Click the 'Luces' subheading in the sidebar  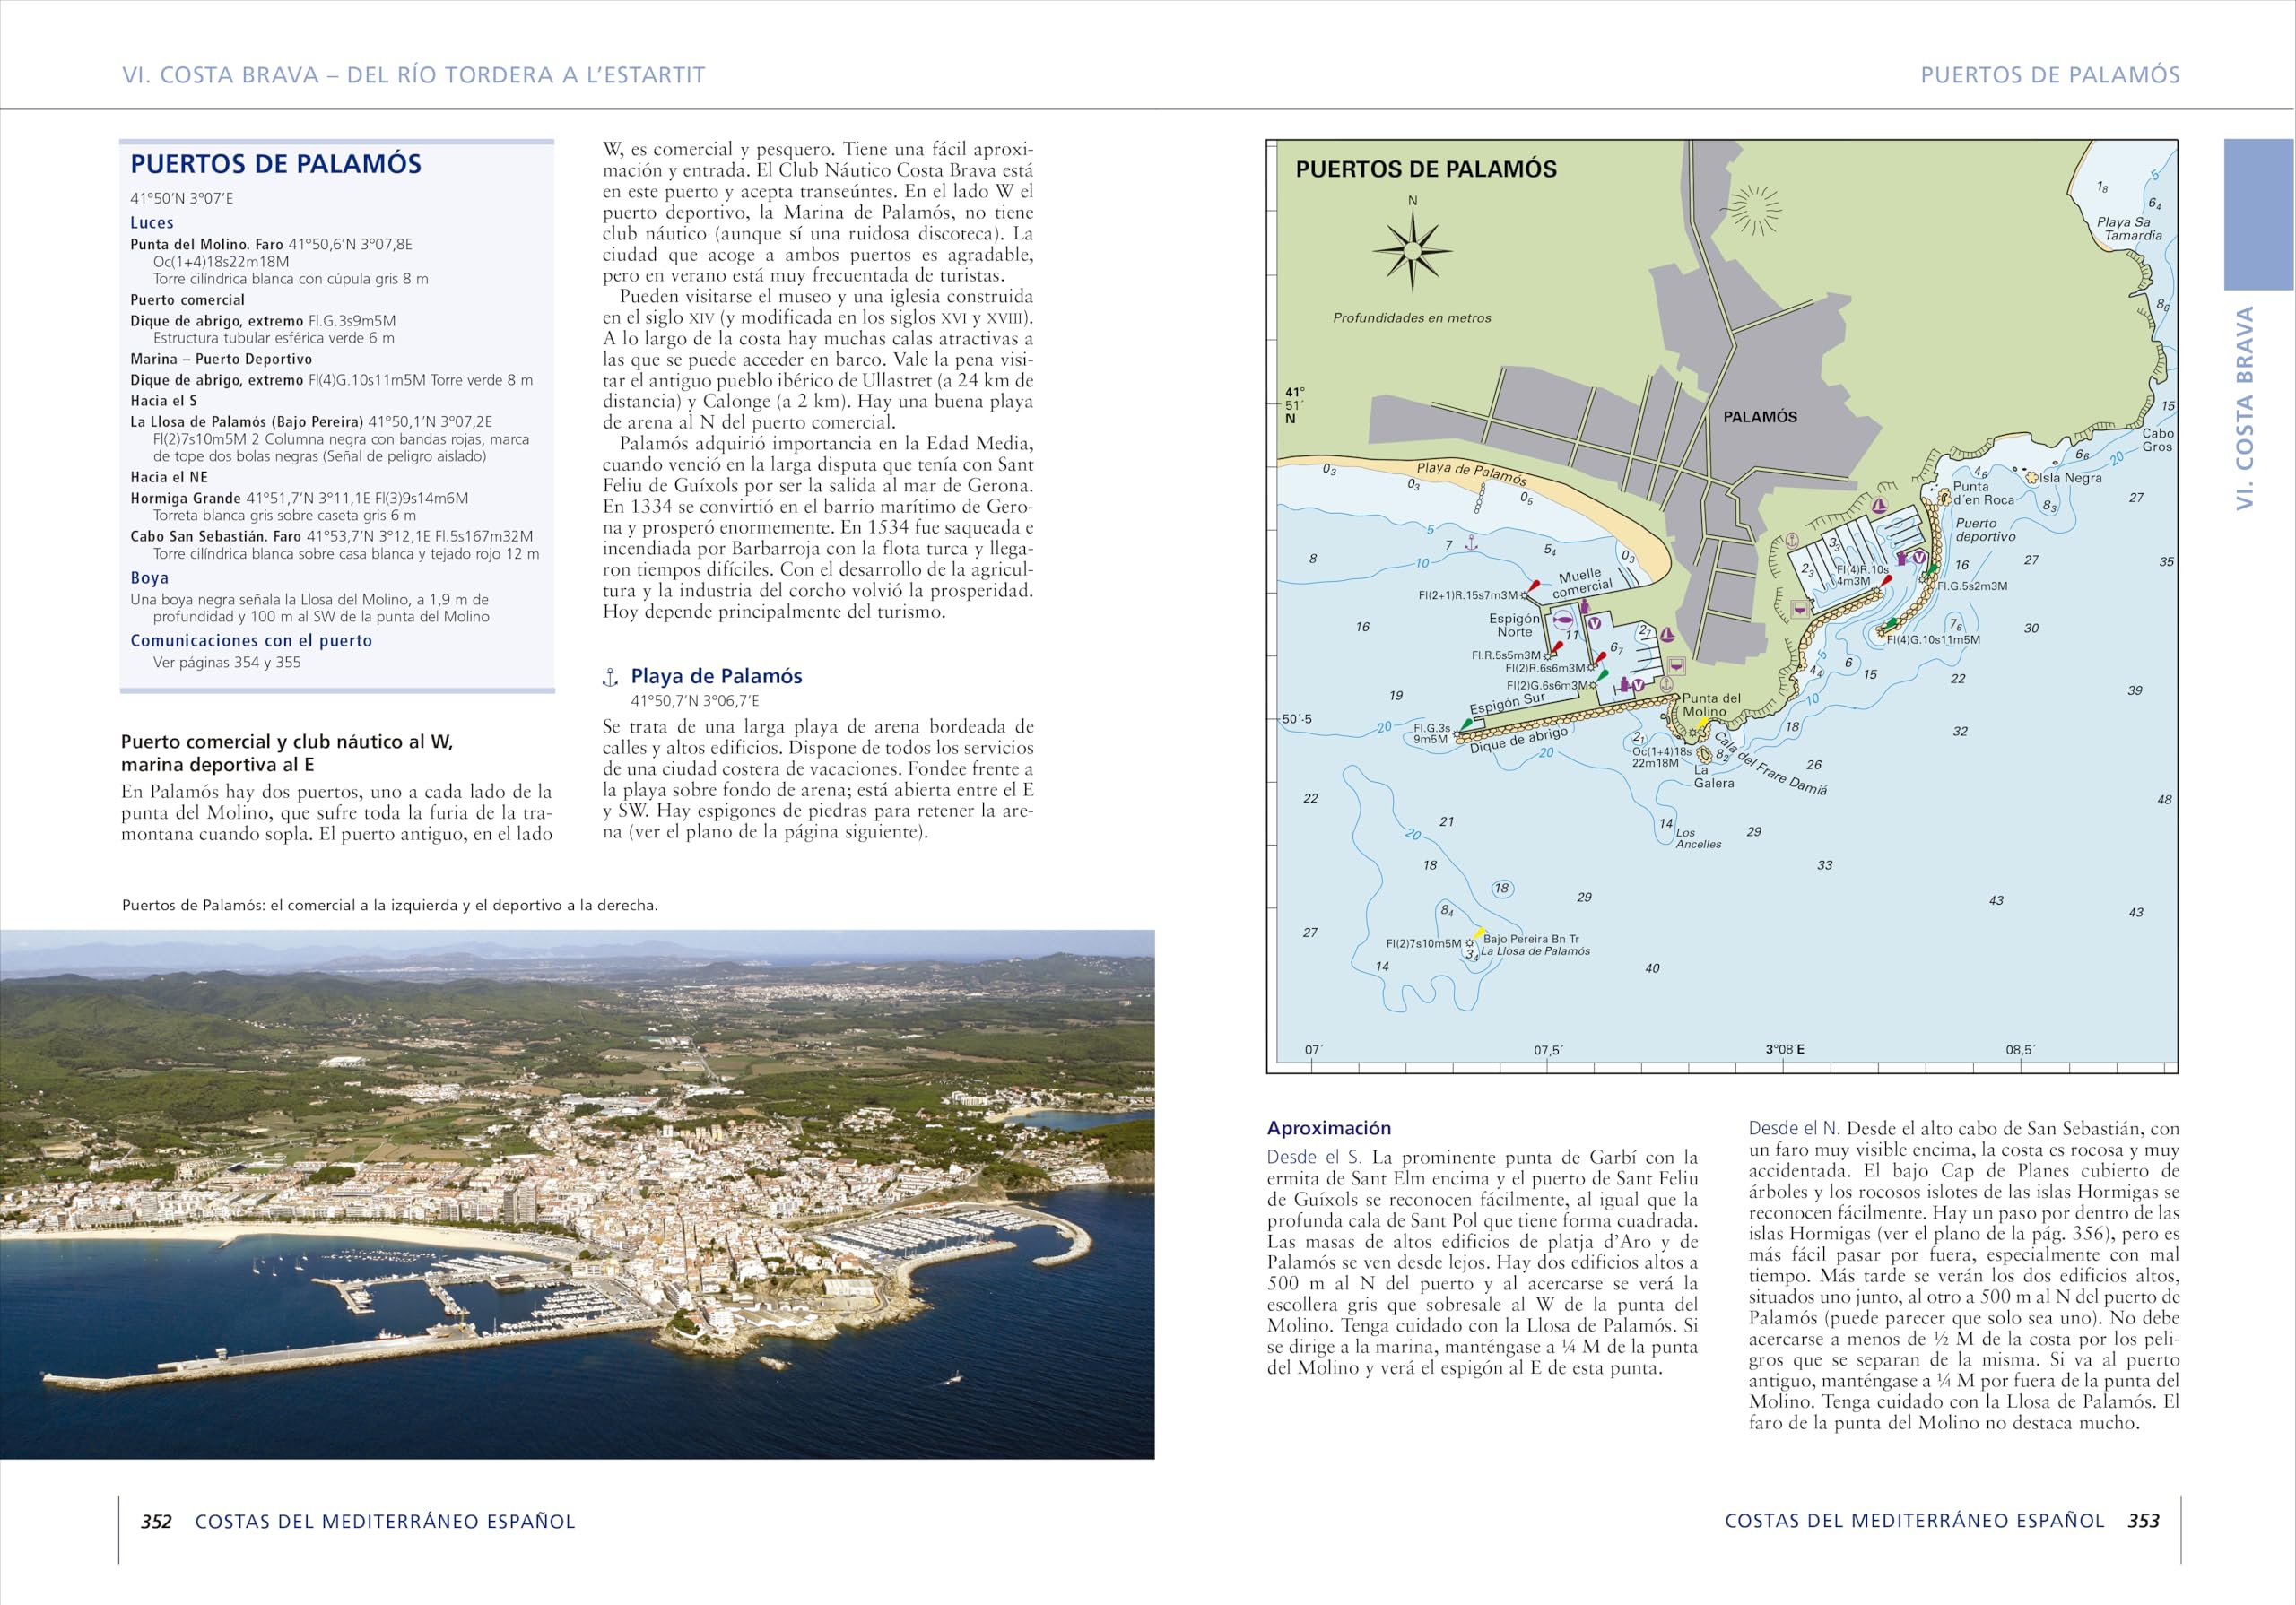tap(152, 223)
